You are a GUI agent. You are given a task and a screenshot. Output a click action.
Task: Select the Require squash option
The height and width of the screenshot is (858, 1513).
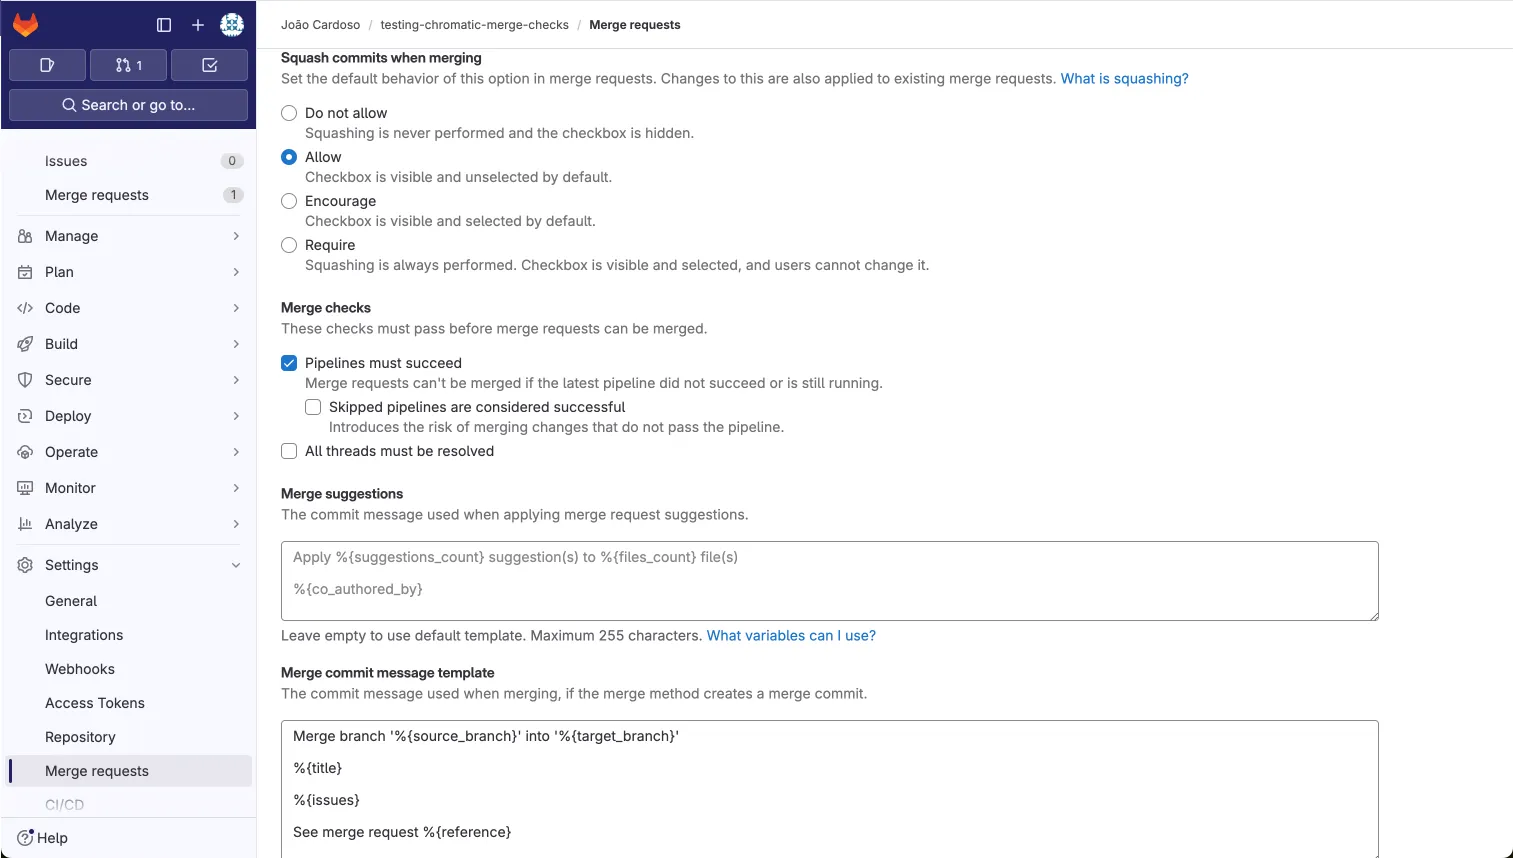click(x=289, y=245)
